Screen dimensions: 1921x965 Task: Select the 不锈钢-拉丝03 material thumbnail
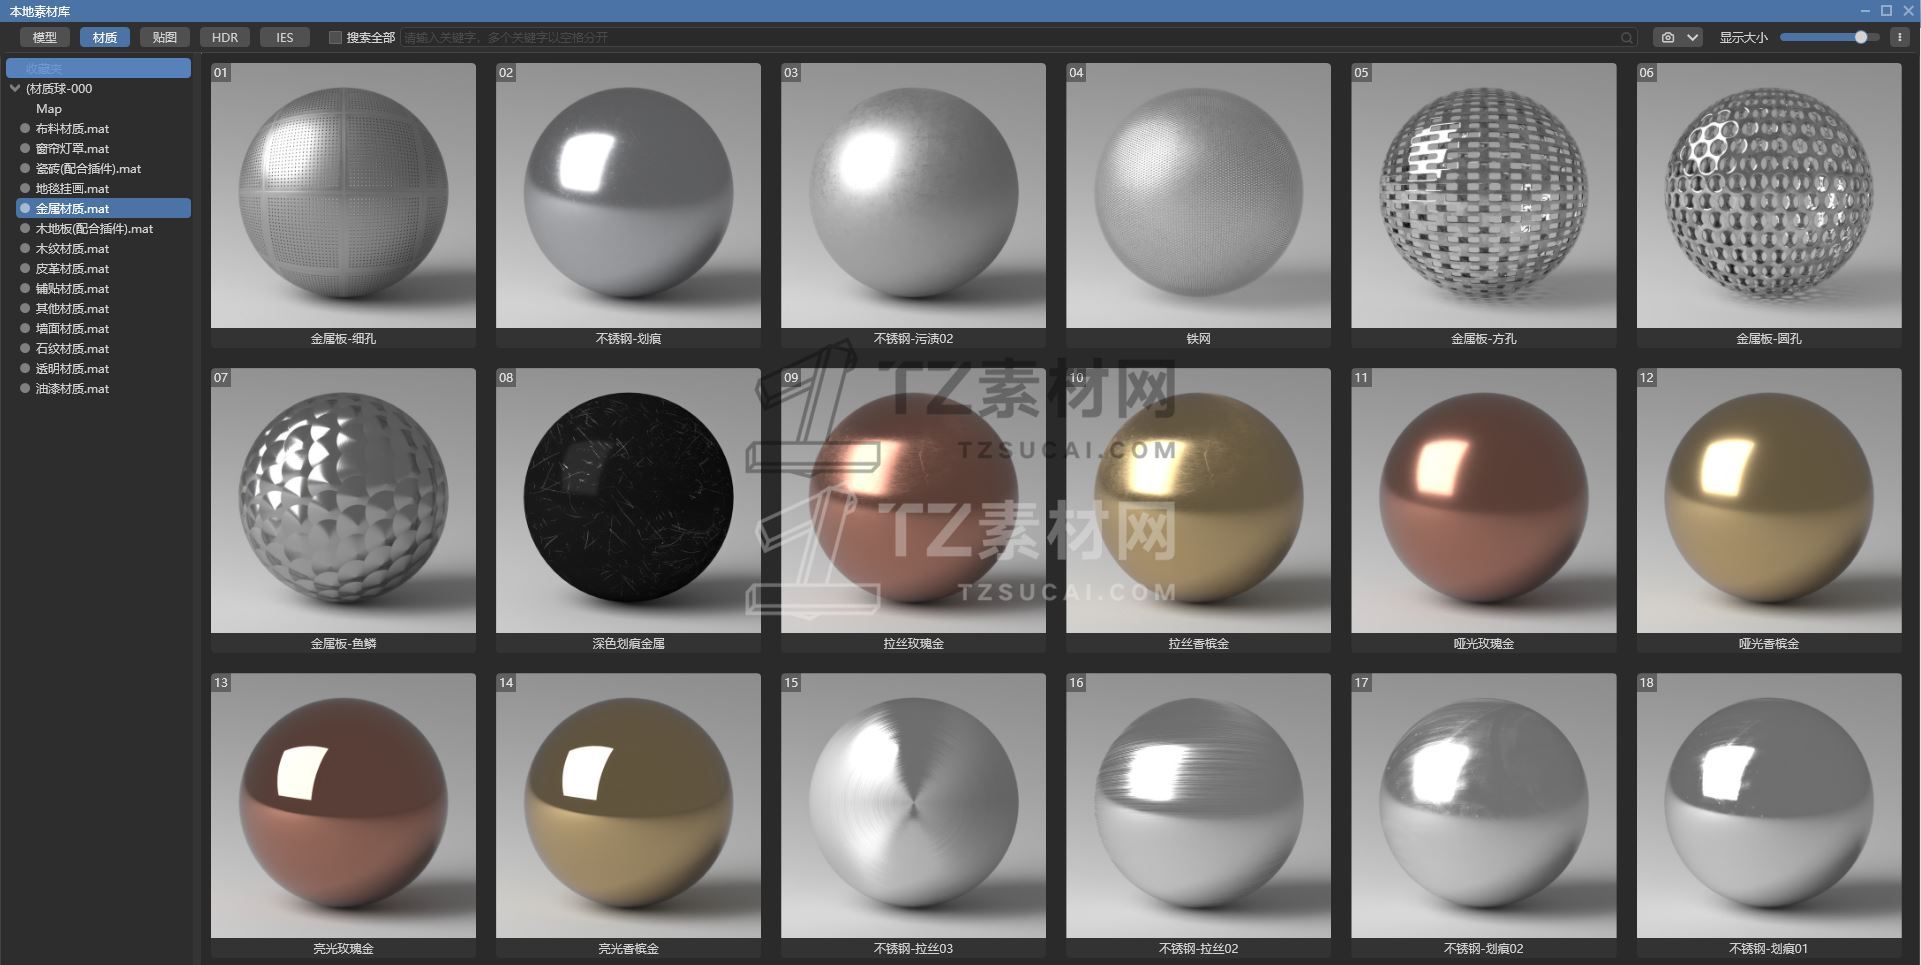pos(913,806)
